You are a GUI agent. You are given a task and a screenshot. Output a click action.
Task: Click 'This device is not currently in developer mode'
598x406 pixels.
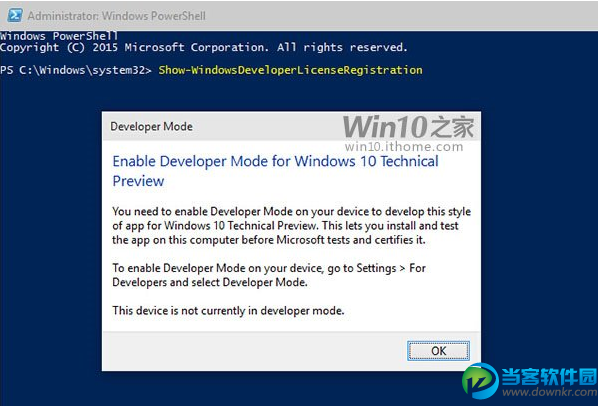click(228, 311)
